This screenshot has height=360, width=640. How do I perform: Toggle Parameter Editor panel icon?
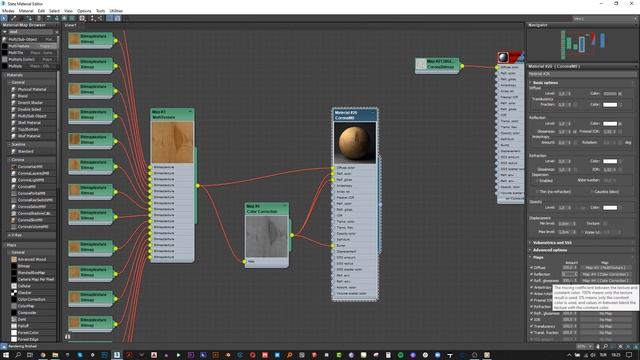tap(118, 18)
